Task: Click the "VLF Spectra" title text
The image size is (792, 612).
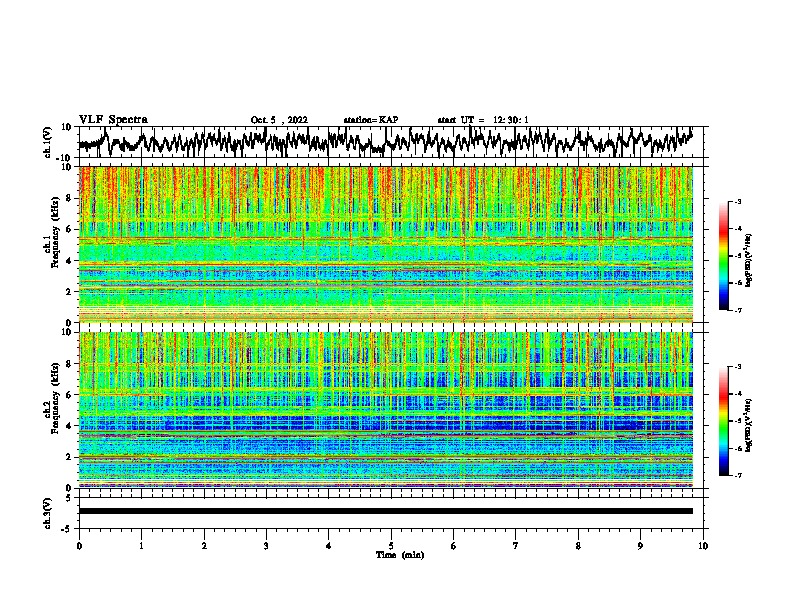Action: (113, 120)
